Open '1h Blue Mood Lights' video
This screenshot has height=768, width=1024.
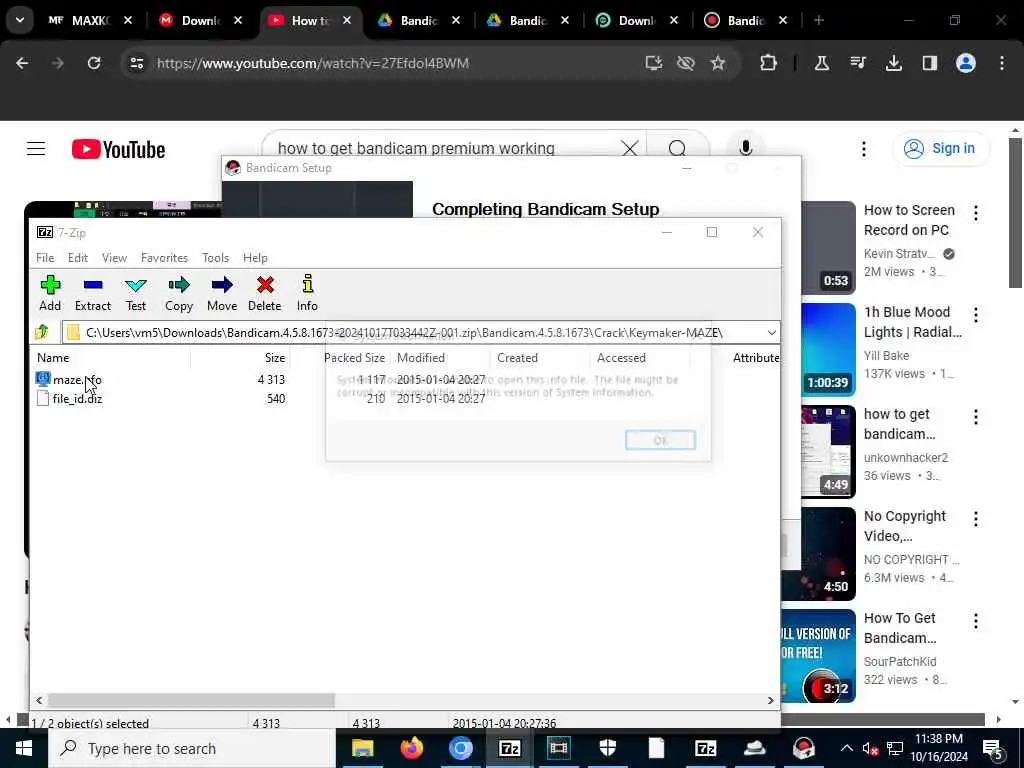(x=912, y=322)
